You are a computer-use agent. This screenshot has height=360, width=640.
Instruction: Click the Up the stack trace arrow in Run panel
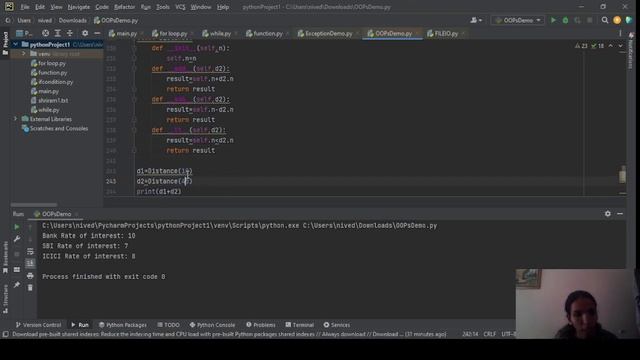pos(30,227)
